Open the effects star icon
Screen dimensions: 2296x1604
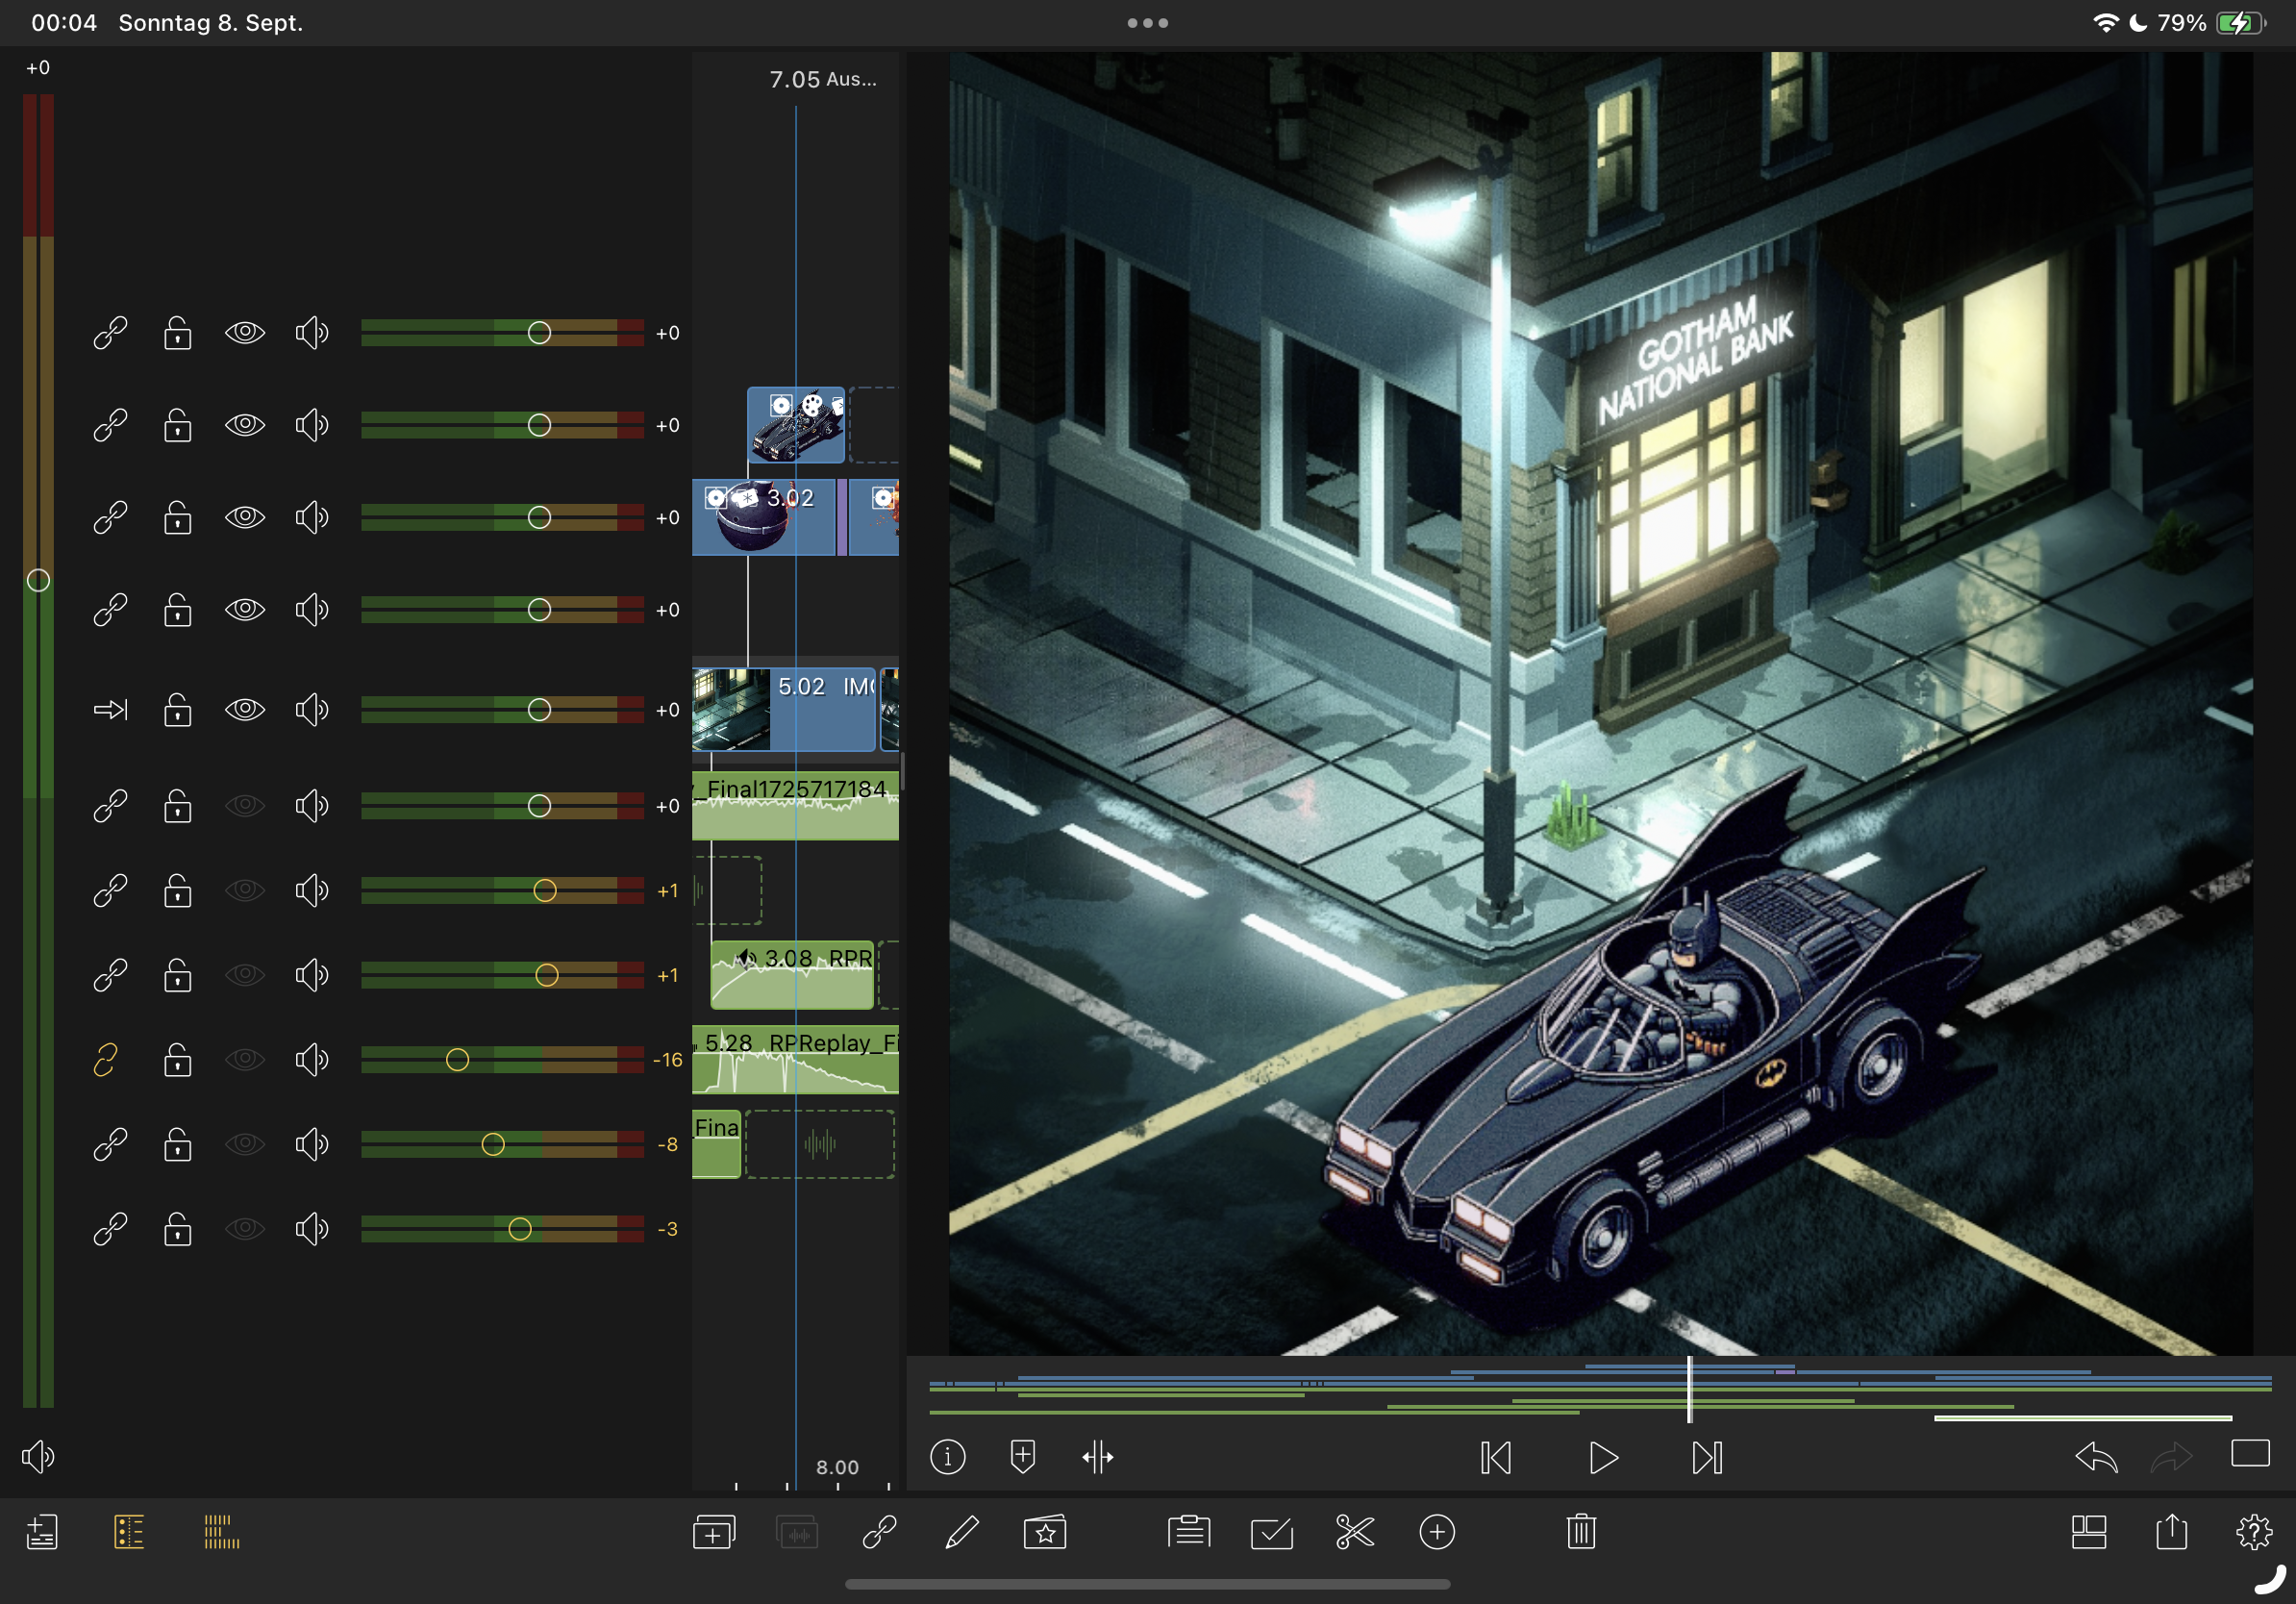(1045, 1532)
